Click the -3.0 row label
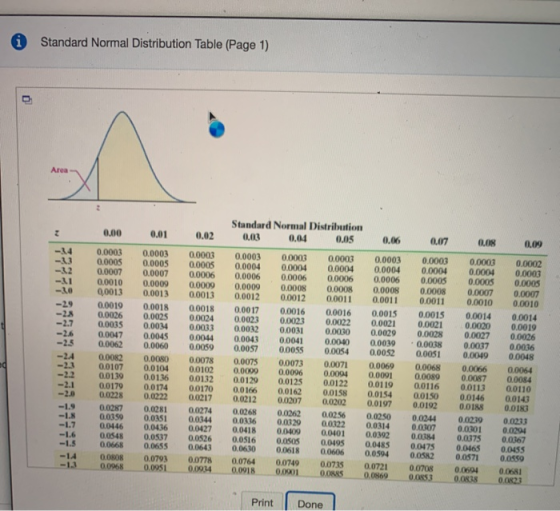560x511 pixels. click(x=64, y=291)
